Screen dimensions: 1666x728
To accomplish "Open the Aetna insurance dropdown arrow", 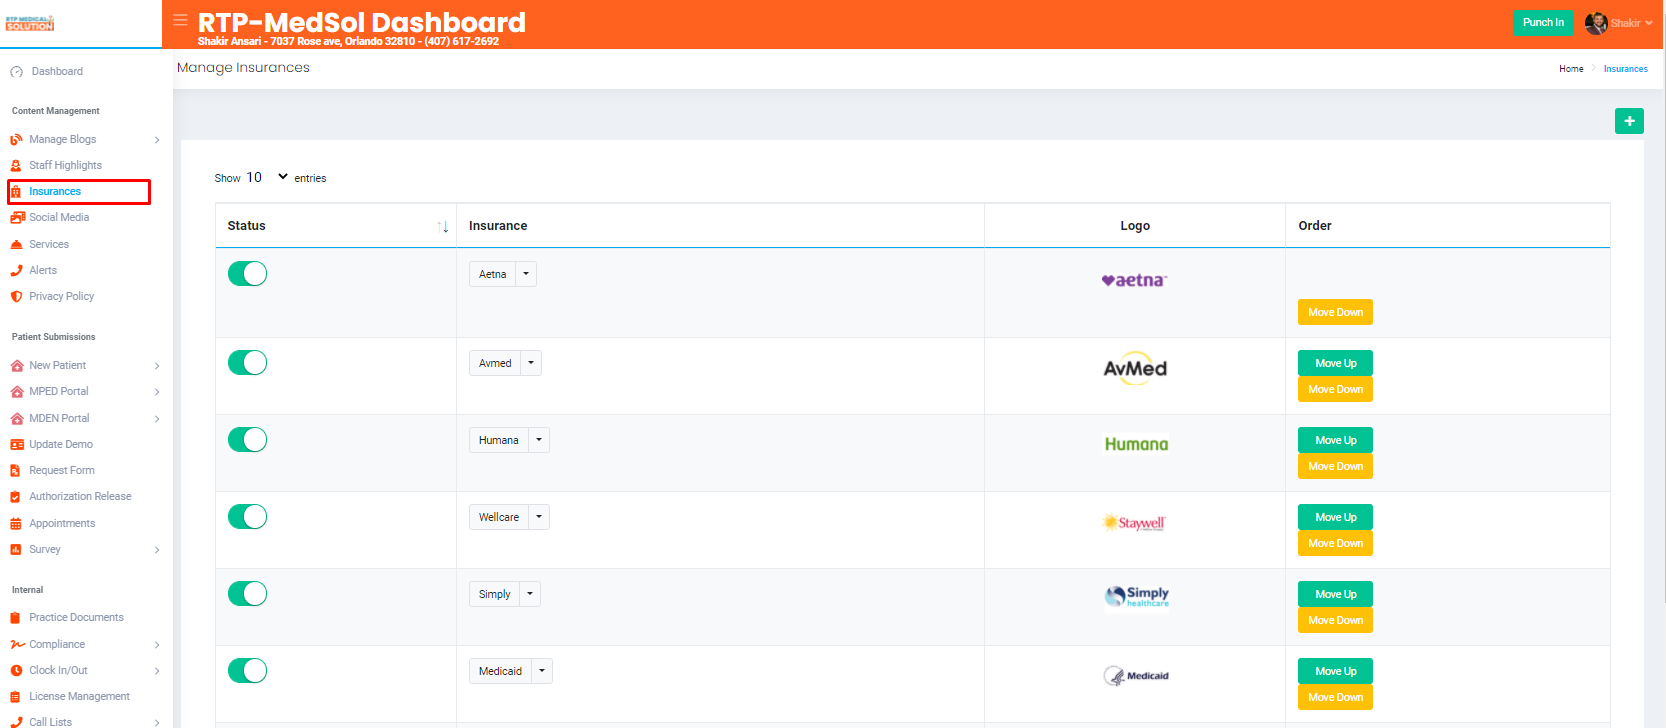I will (x=526, y=274).
